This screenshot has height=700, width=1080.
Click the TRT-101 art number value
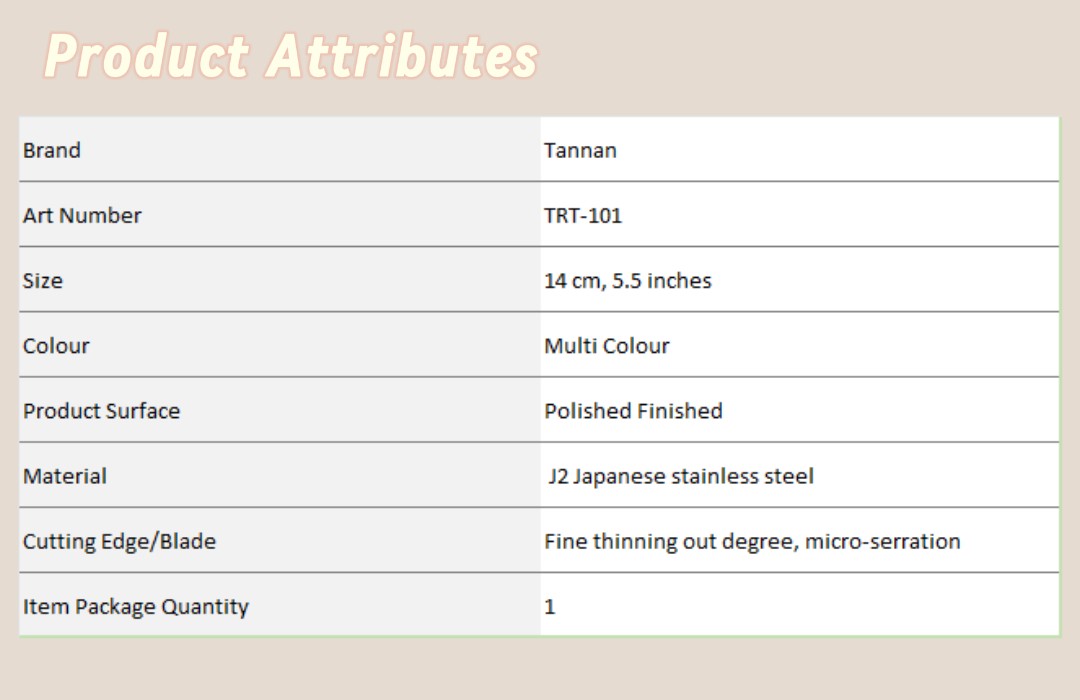pyautogui.click(x=583, y=215)
